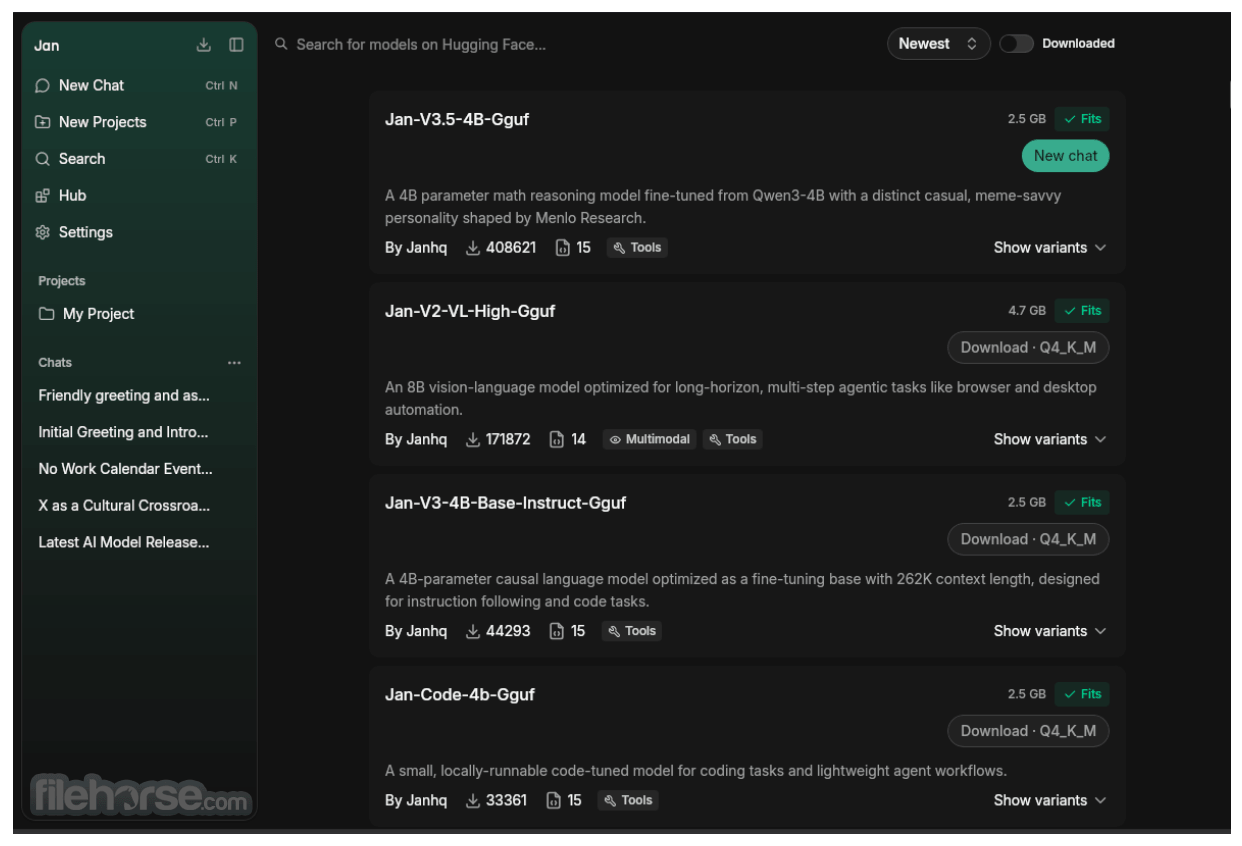Open Settings from the sidebar

tap(138, 232)
